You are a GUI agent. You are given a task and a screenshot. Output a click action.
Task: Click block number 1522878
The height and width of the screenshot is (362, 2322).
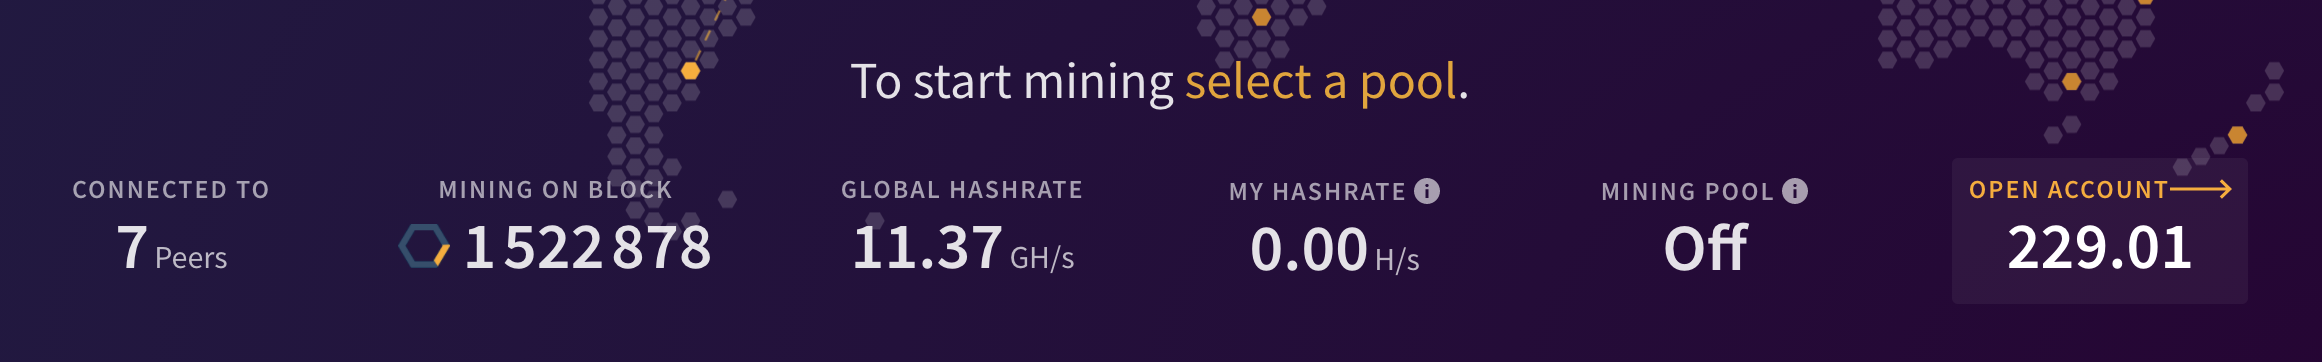tap(588, 248)
